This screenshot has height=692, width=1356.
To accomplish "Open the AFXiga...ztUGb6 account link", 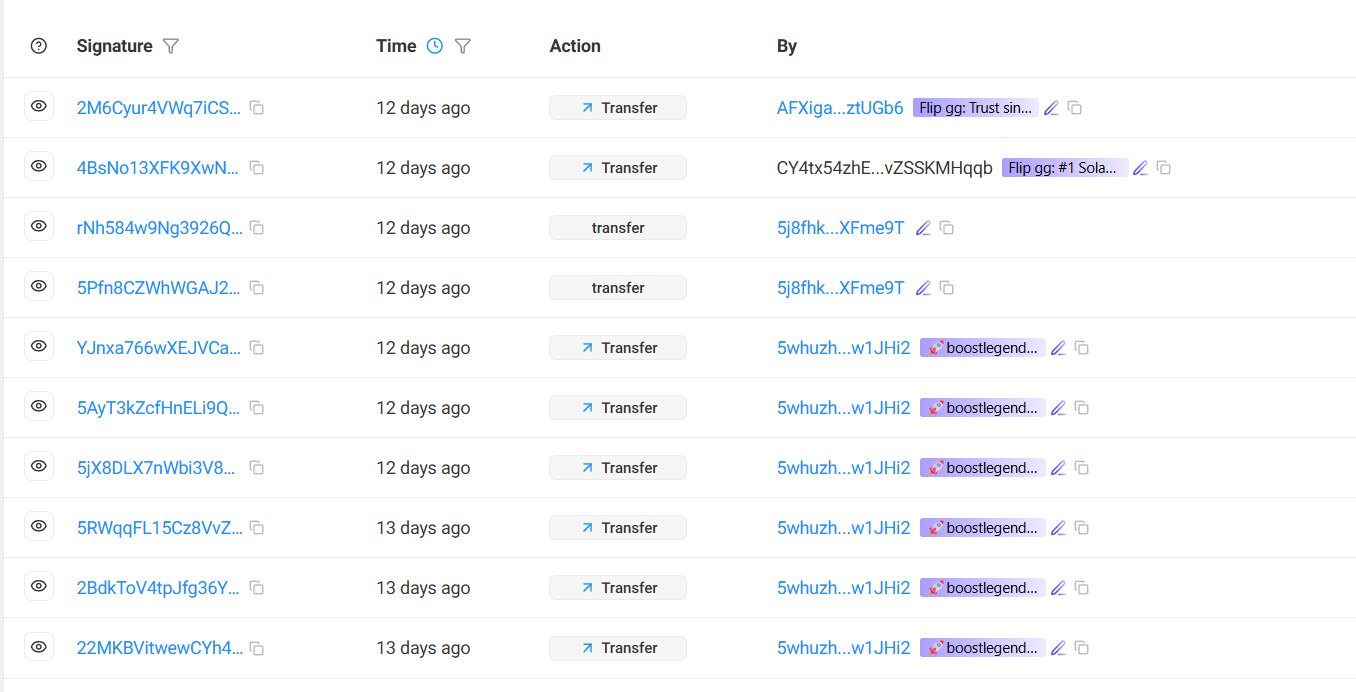I will (x=840, y=108).
